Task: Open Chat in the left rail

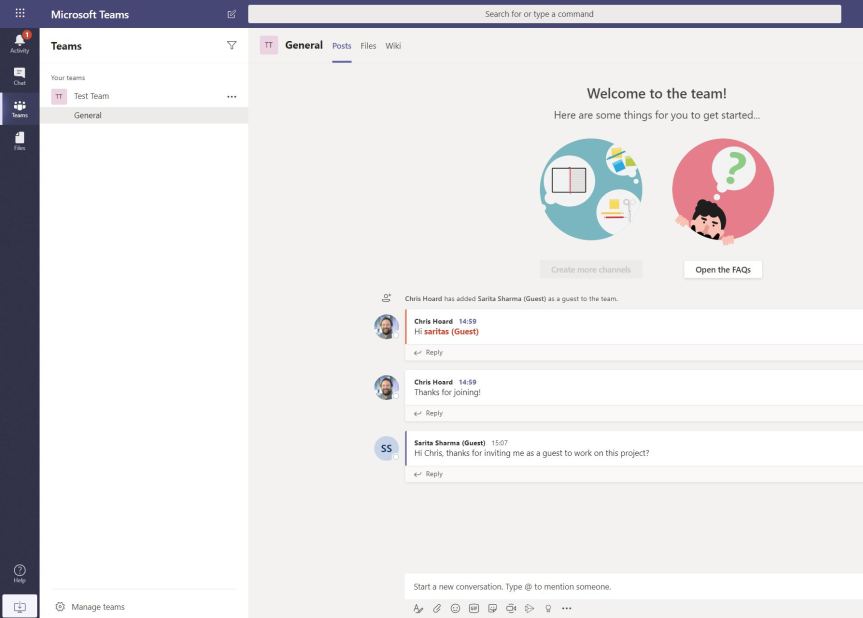Action: [x=19, y=76]
